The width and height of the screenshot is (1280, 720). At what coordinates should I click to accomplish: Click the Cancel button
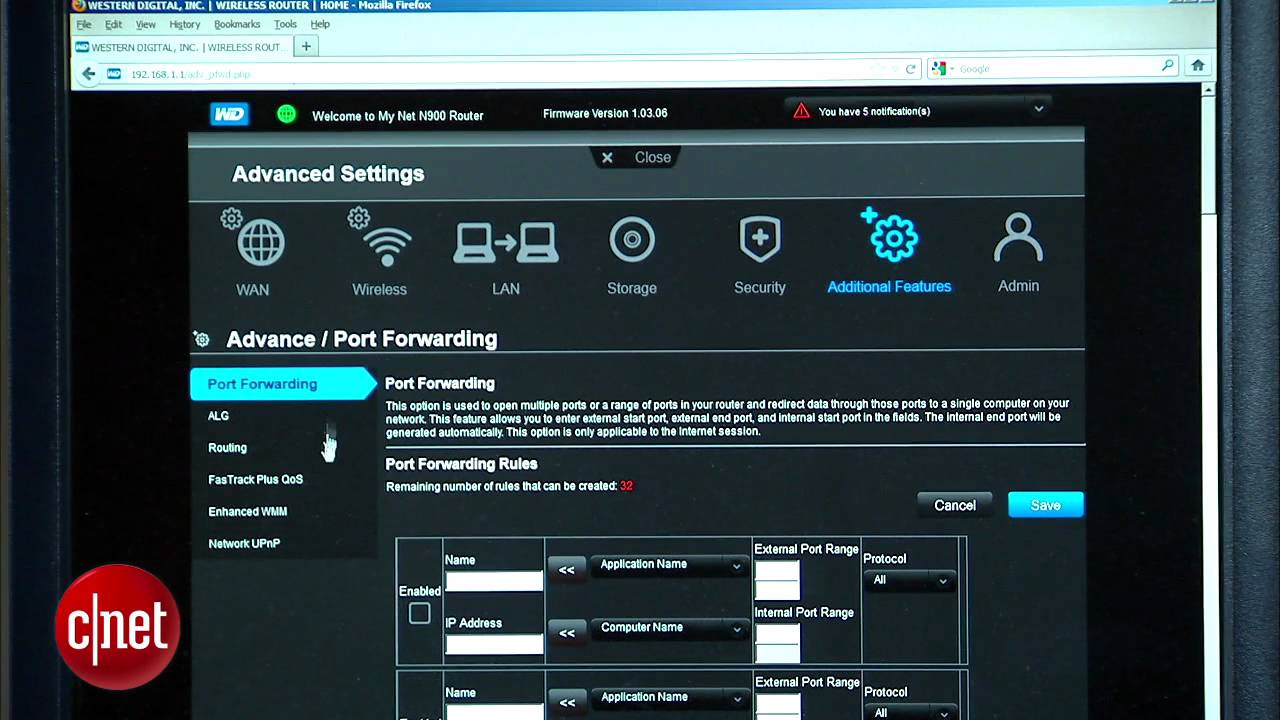tap(955, 505)
